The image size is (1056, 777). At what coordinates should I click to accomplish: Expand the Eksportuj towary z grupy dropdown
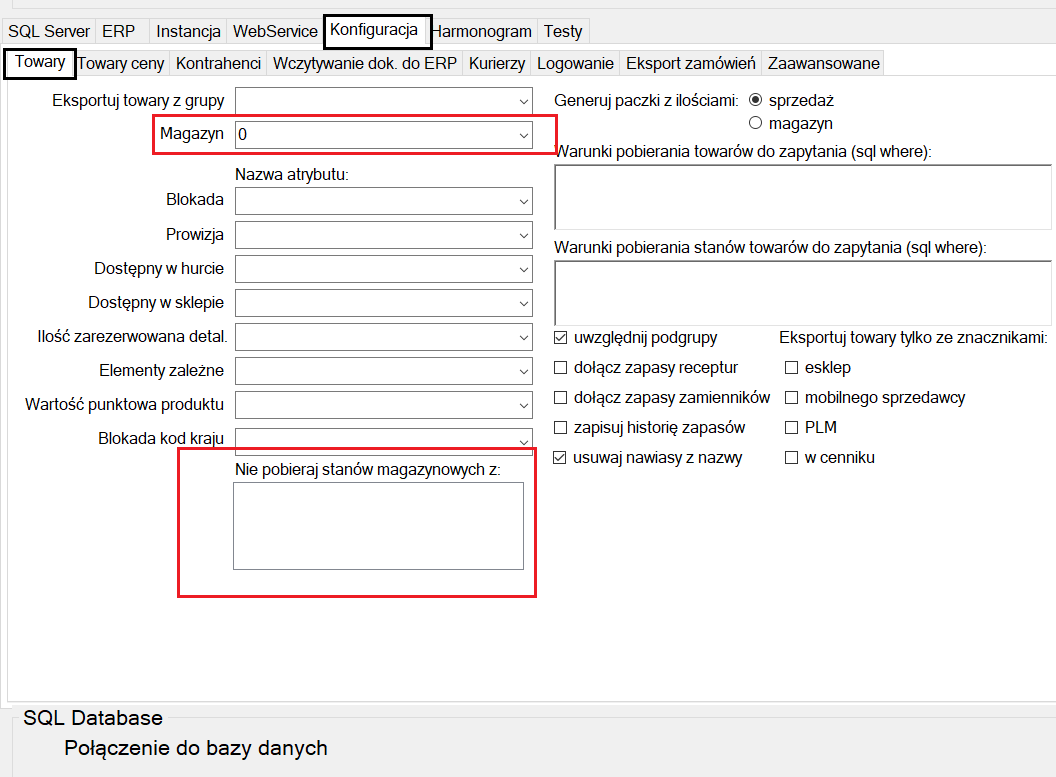[523, 101]
